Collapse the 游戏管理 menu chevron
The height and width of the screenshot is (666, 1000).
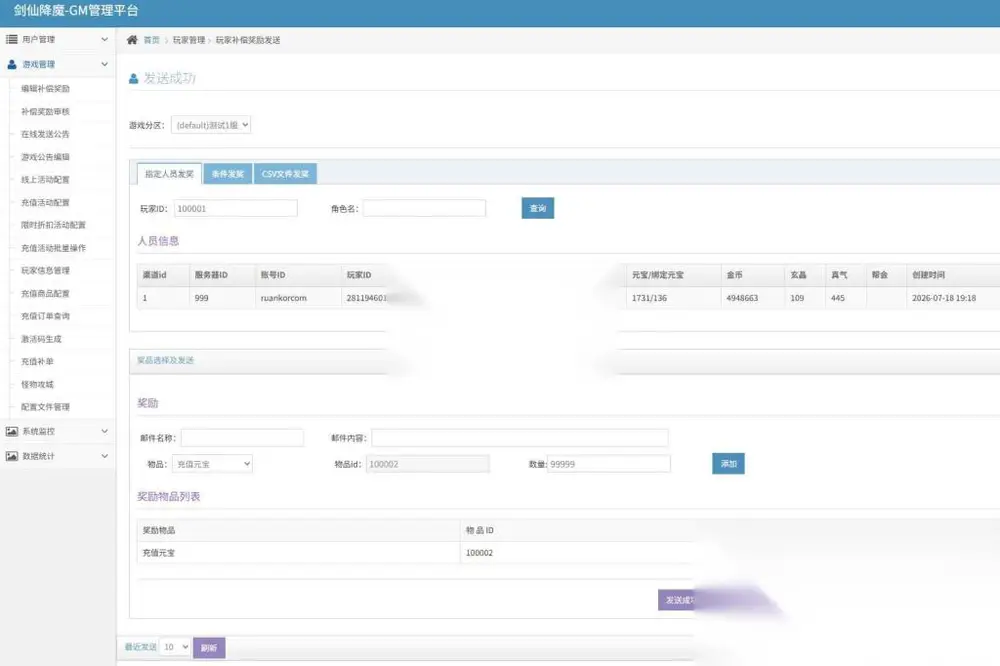pos(105,64)
